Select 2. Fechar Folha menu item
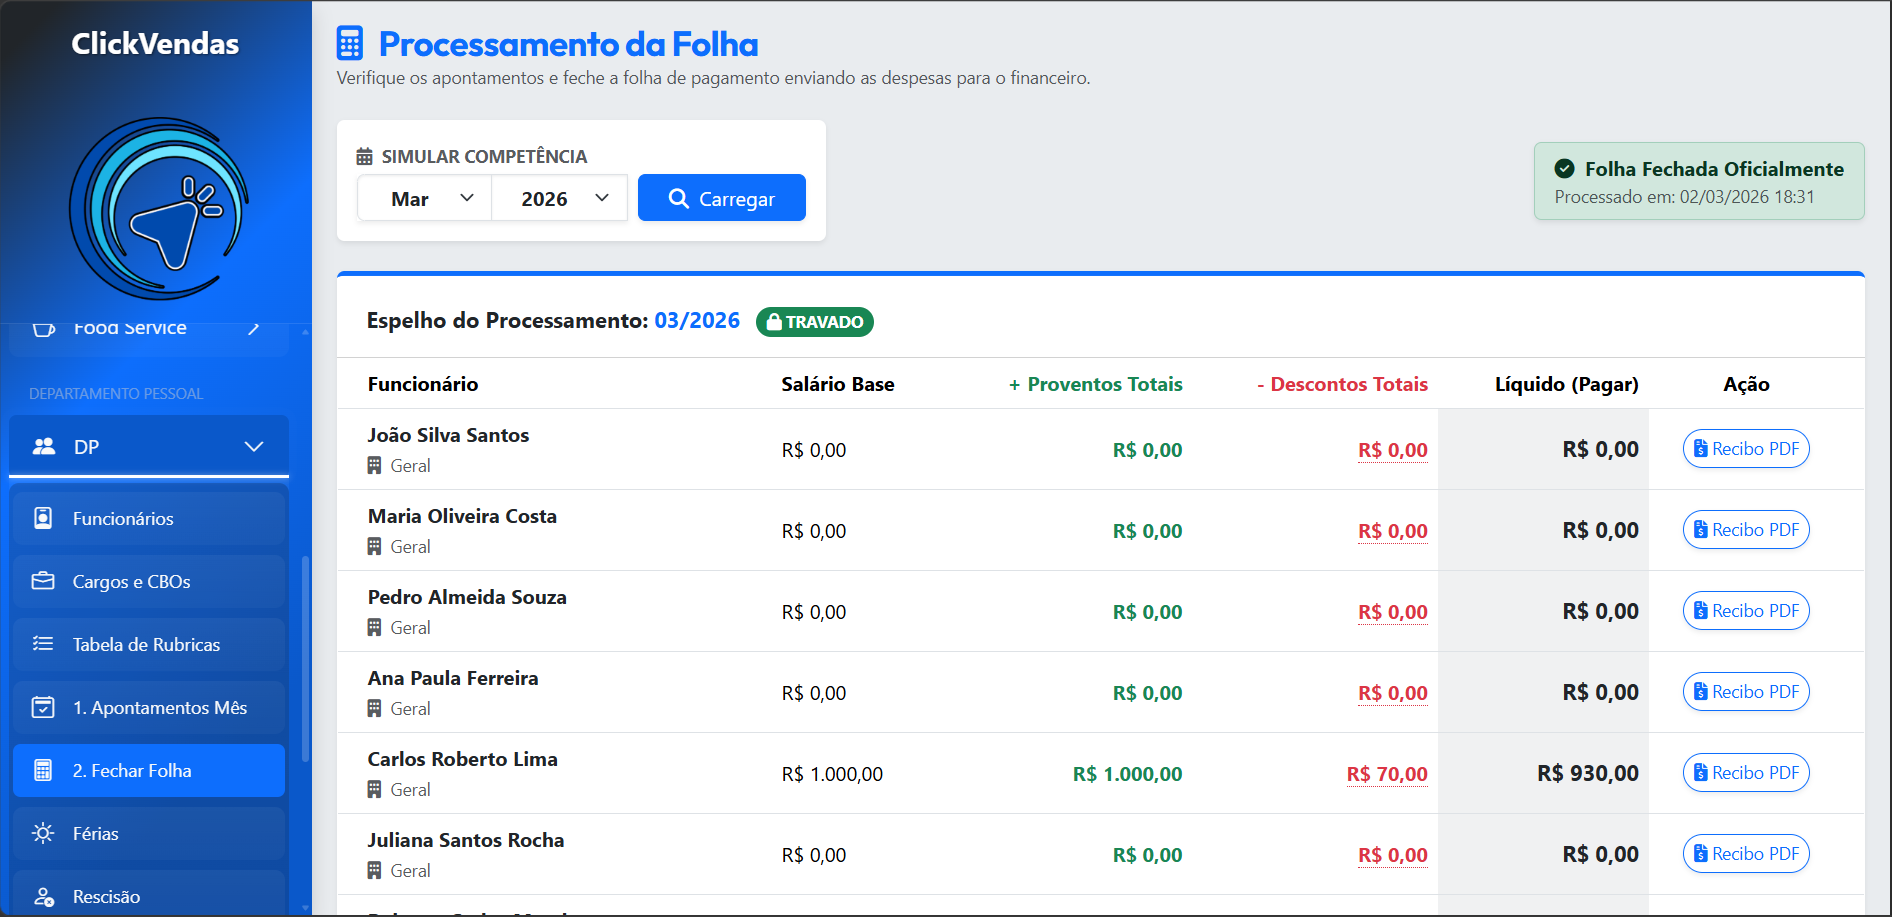Screen dimensions: 1892x917 pyautogui.click(x=149, y=770)
